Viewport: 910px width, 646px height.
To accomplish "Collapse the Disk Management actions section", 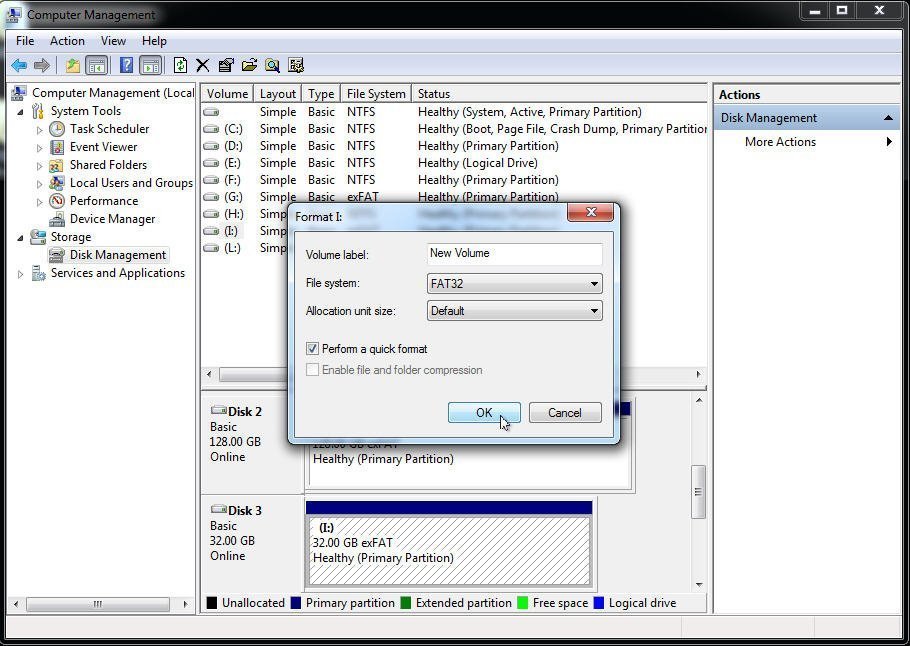I will point(888,118).
